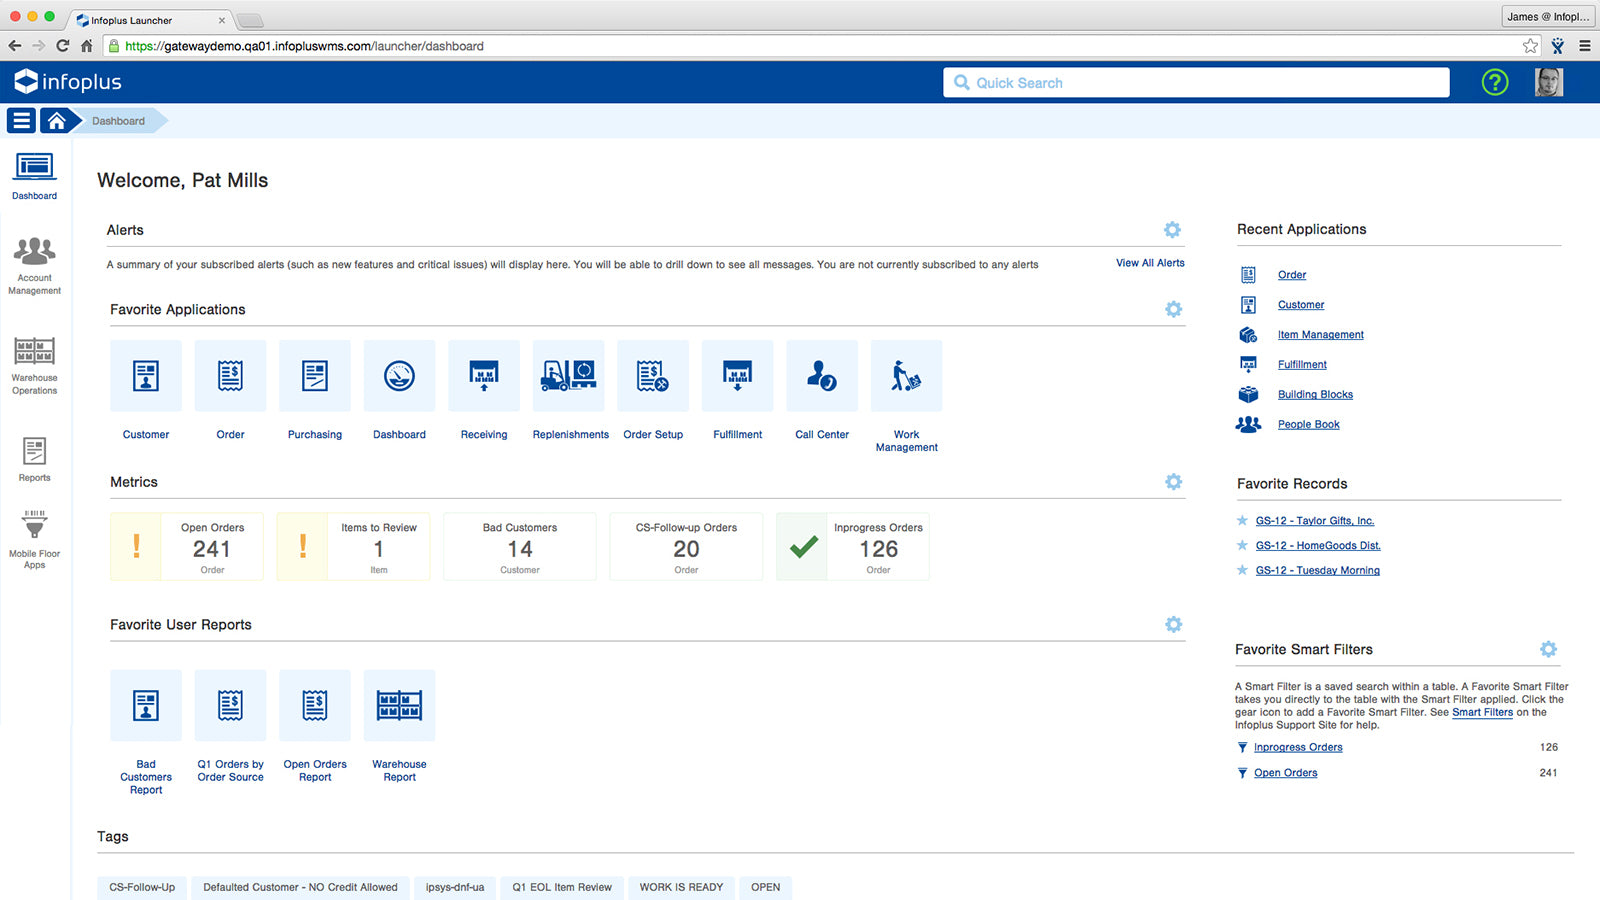Click View All Alerts link

point(1149,263)
